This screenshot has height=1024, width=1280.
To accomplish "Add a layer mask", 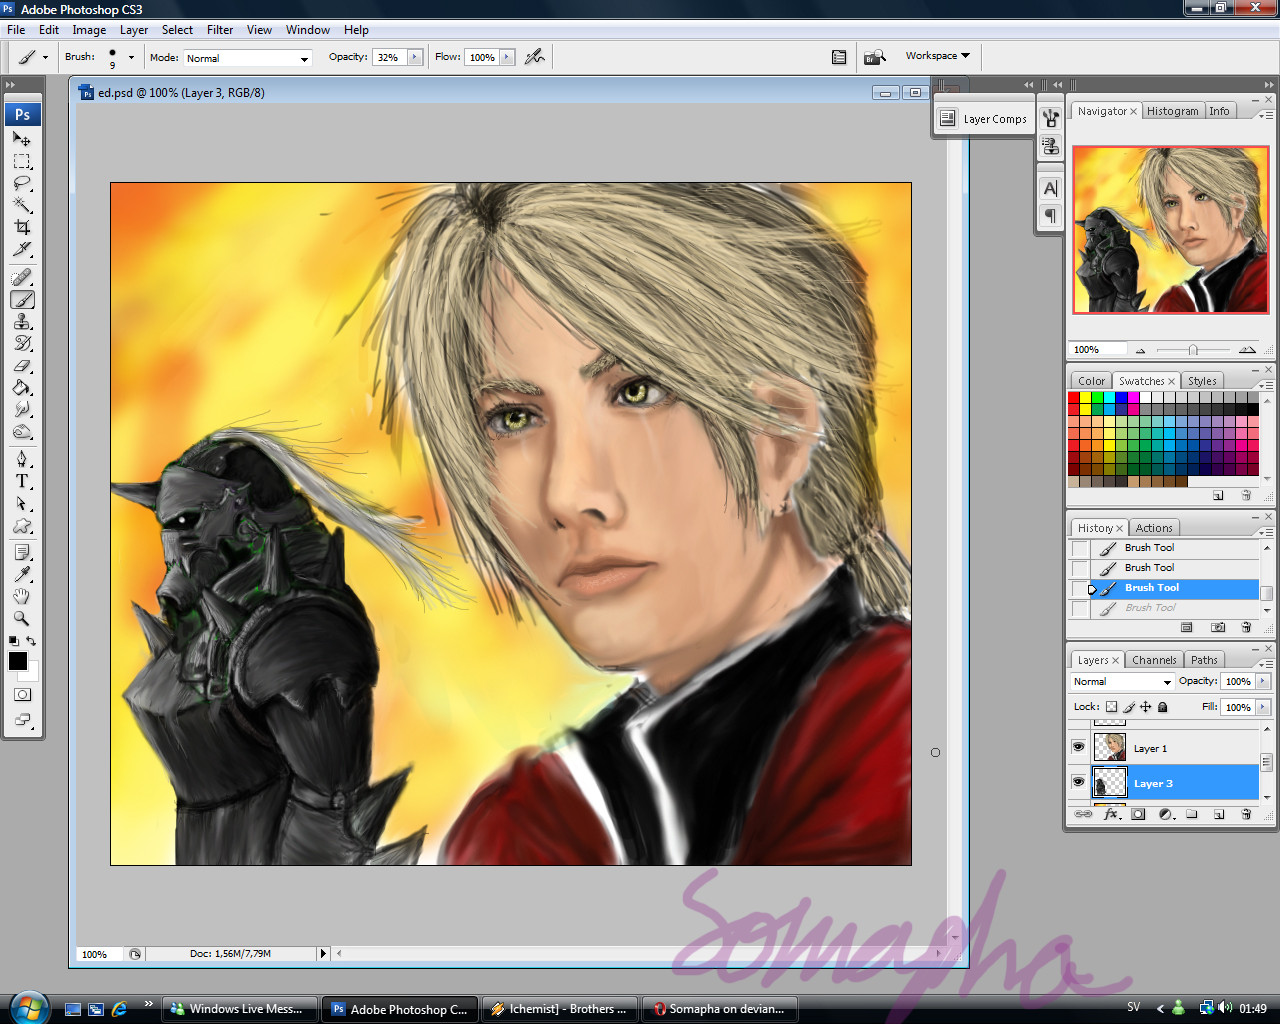I will coord(1138,814).
